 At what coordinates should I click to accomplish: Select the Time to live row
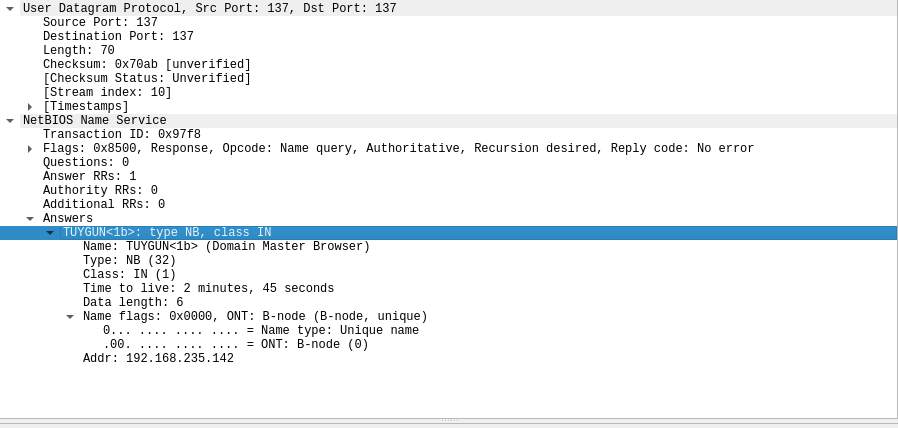tap(208, 288)
